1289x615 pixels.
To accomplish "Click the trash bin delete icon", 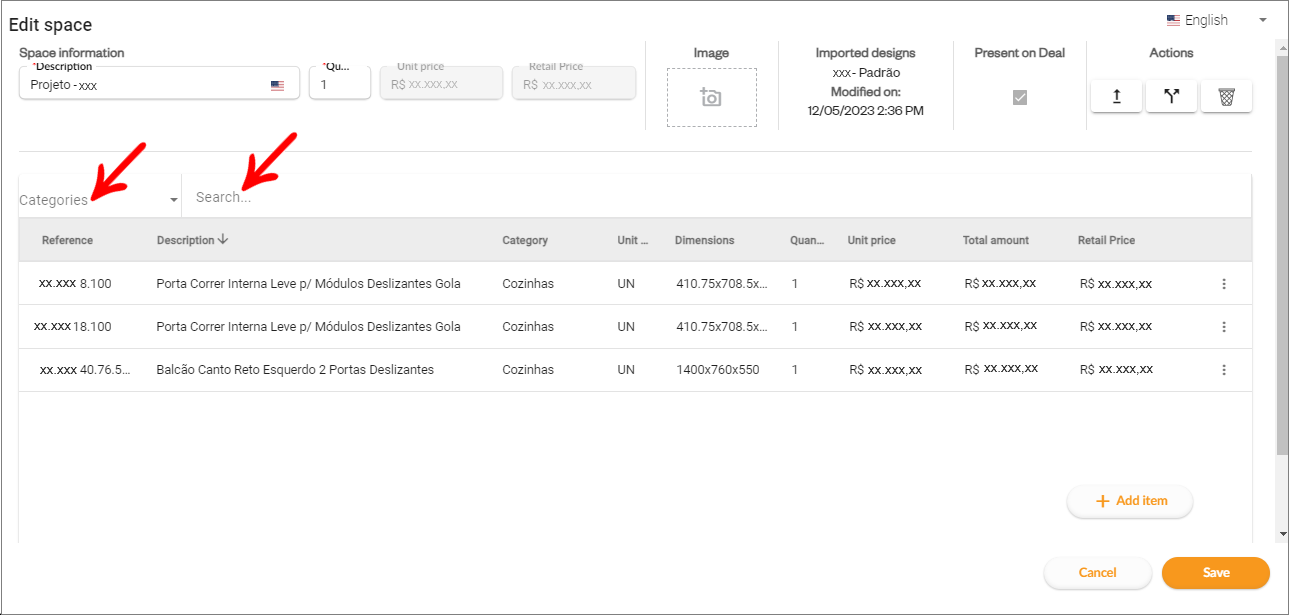I will point(1226,96).
